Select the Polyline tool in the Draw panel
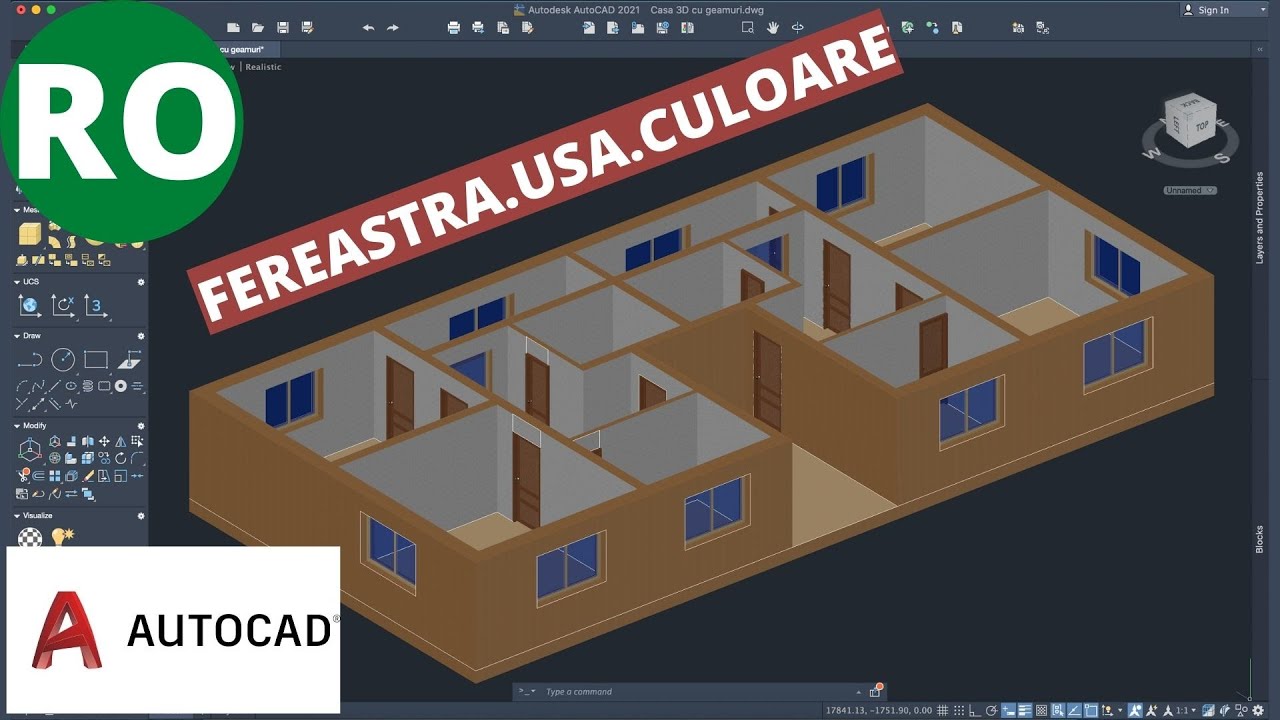This screenshot has width=1280, height=720. tap(30, 360)
